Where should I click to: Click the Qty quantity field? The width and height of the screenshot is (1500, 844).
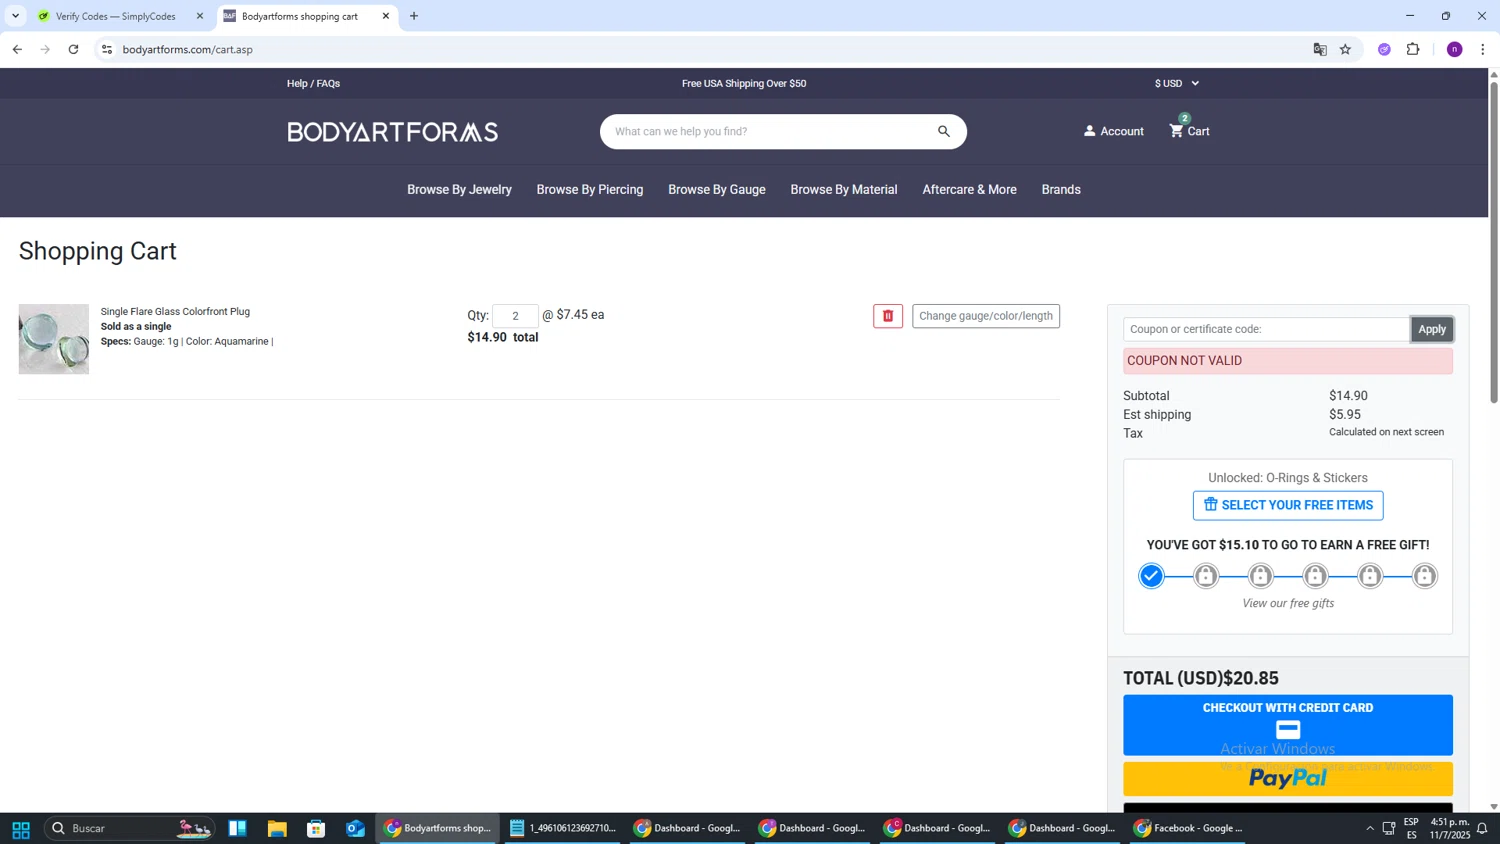click(x=515, y=316)
